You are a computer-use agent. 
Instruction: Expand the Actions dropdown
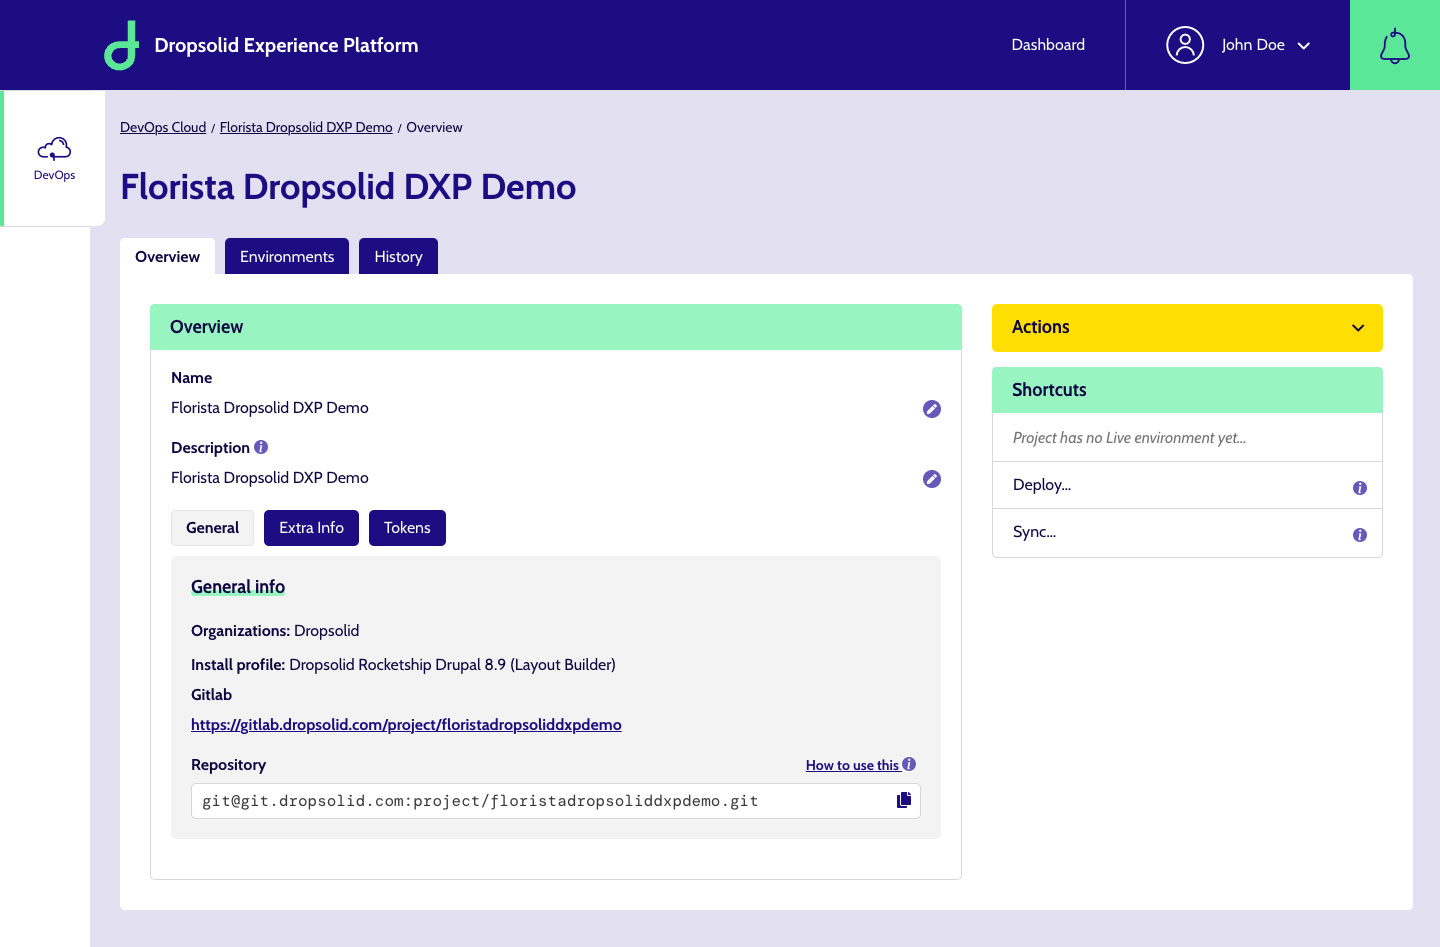click(1187, 328)
